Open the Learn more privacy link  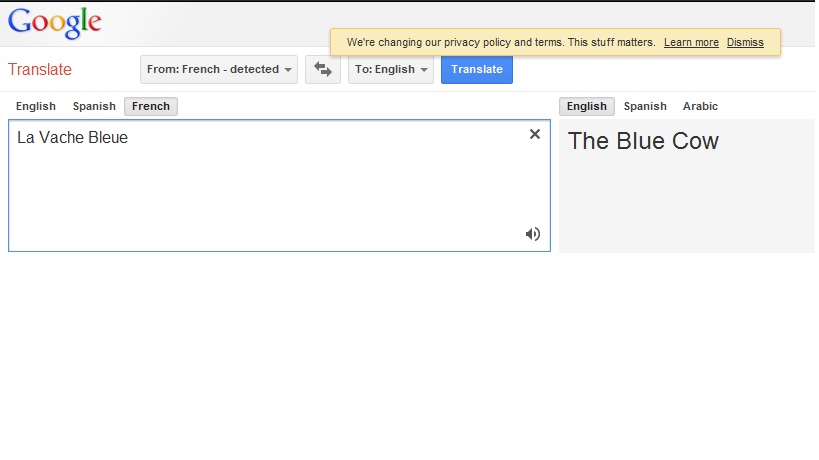691,43
